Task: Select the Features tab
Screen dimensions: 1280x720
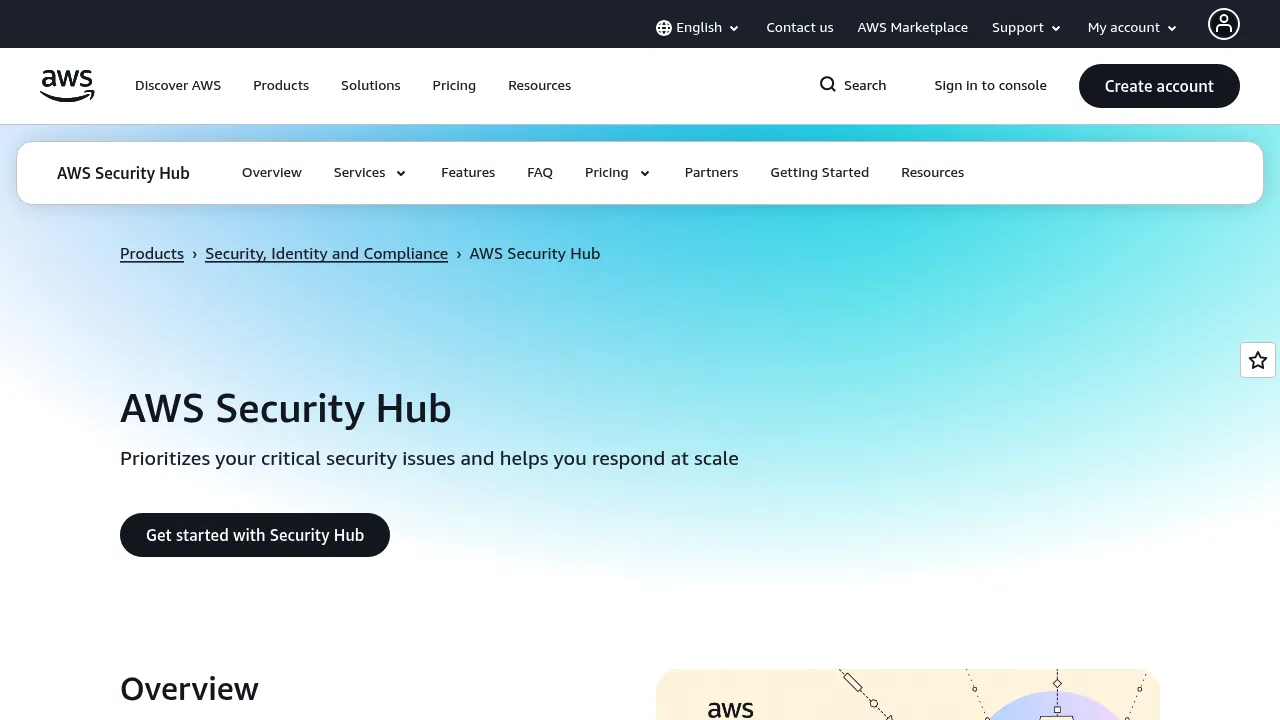Action: coord(468,173)
